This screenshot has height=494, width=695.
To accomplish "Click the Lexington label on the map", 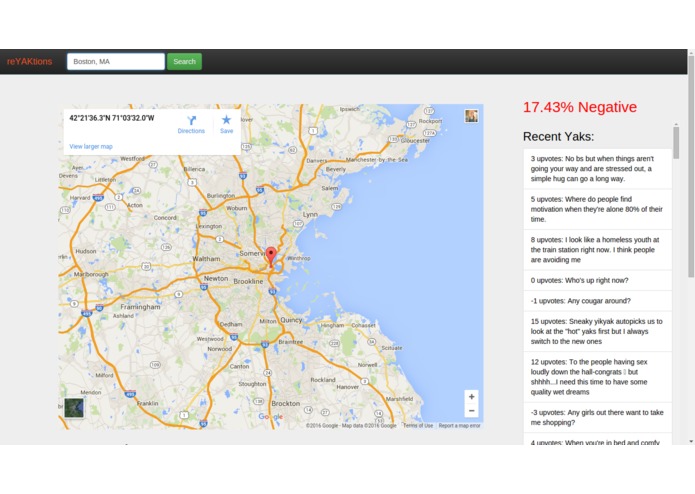I will (x=209, y=226).
